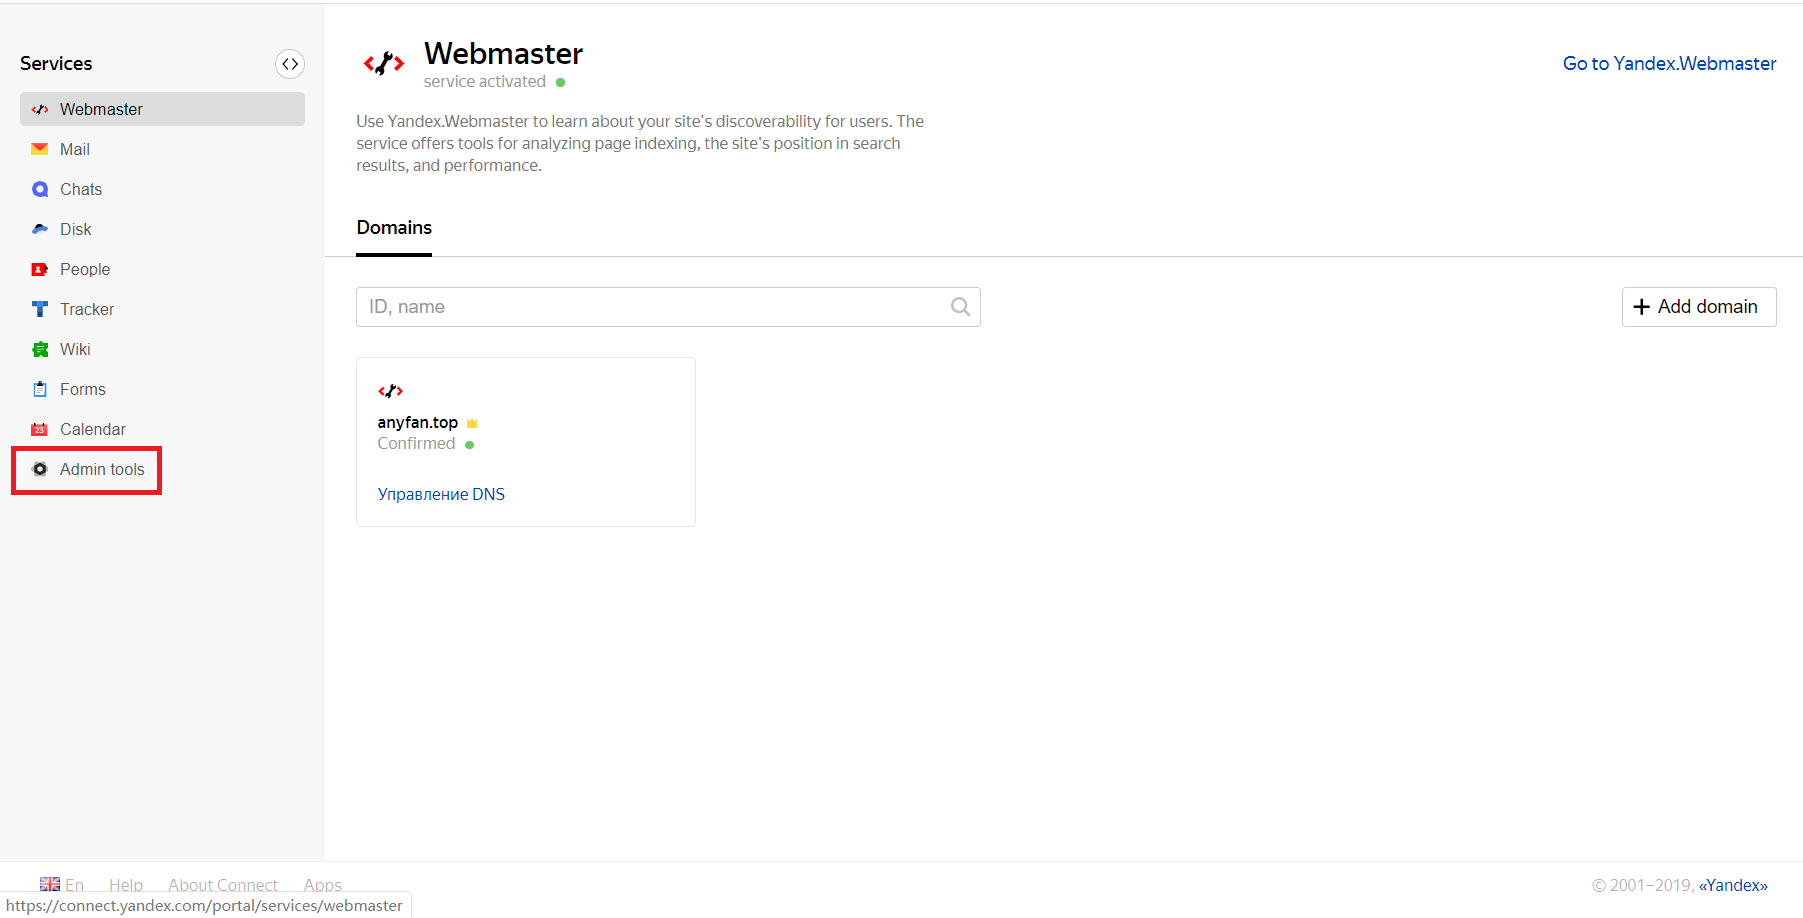1803x918 pixels.
Task: Open the Apps footer link
Action: pyautogui.click(x=323, y=885)
